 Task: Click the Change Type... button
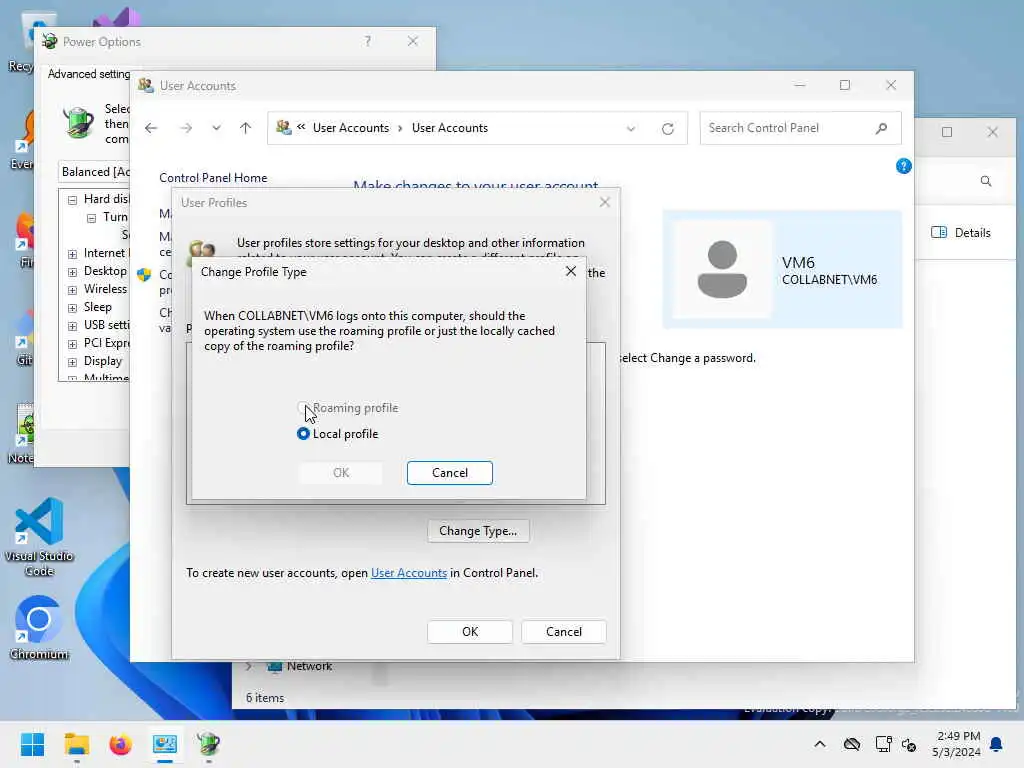478,531
